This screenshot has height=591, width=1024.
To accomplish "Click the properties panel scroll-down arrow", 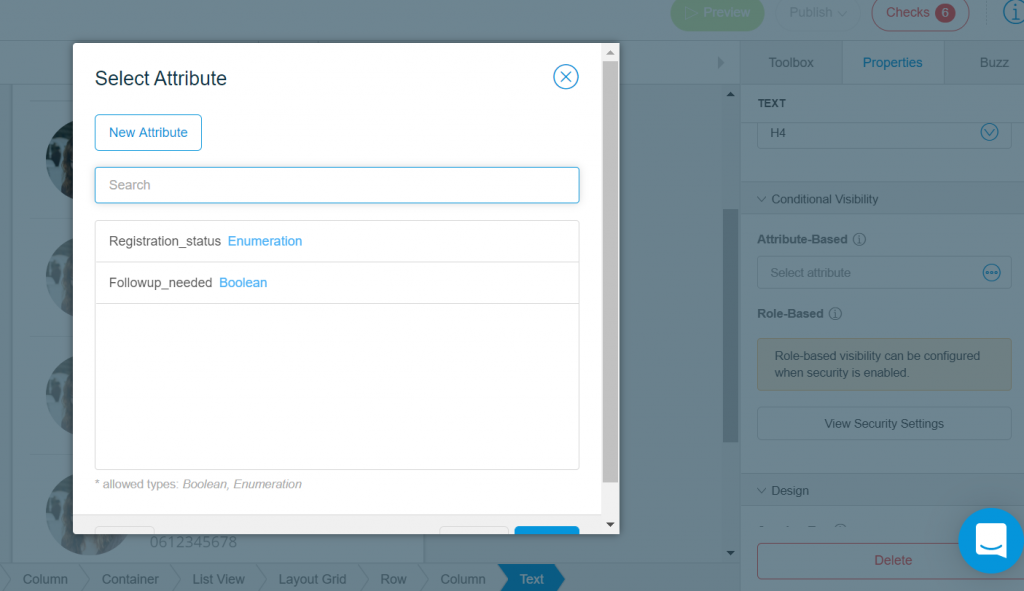I will [x=730, y=553].
